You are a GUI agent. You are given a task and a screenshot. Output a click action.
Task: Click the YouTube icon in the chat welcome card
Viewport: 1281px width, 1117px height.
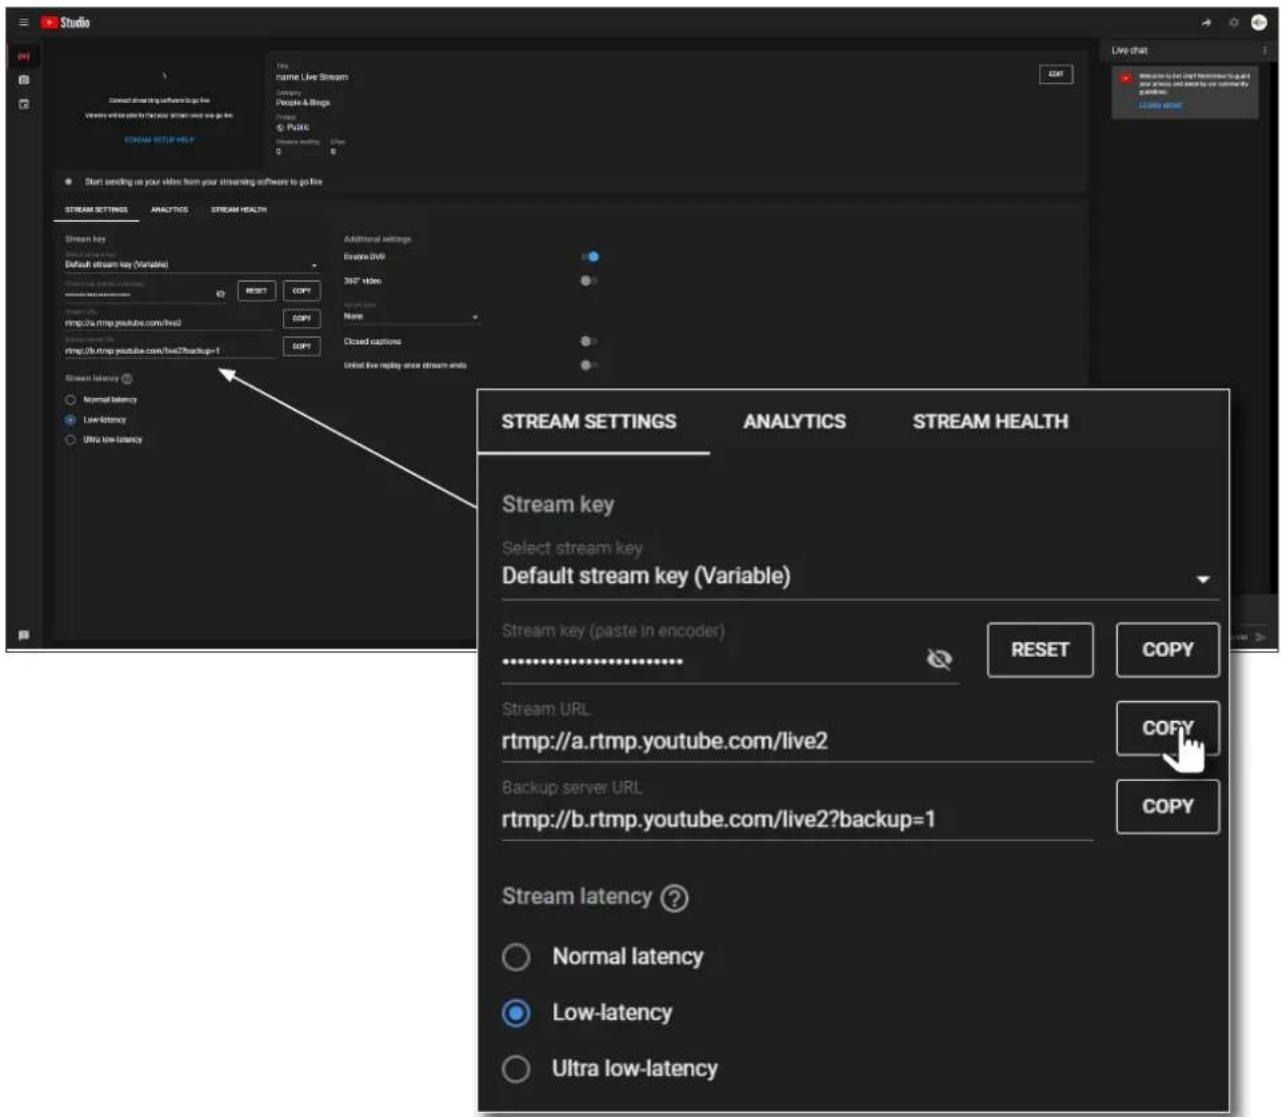(1126, 78)
